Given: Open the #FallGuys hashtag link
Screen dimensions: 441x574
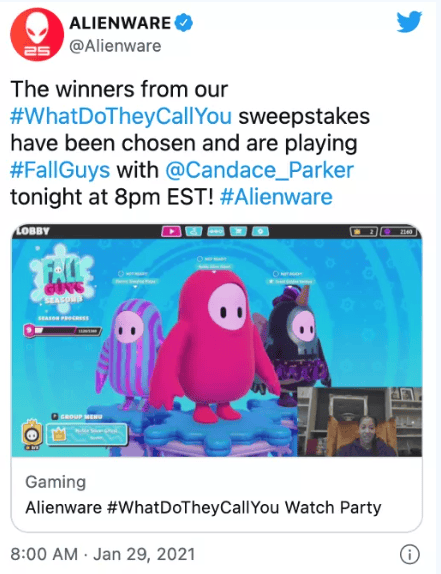Looking at the screenshot, I should tap(60, 170).
